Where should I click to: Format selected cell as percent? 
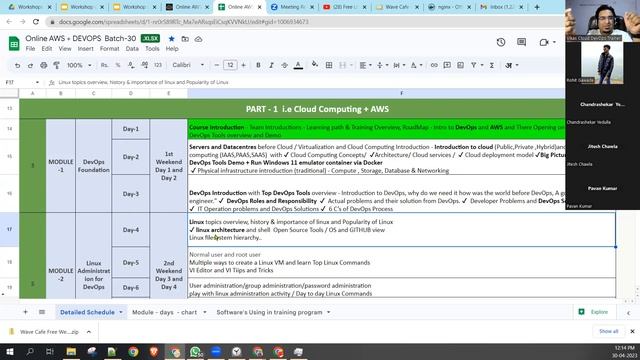click(118, 65)
